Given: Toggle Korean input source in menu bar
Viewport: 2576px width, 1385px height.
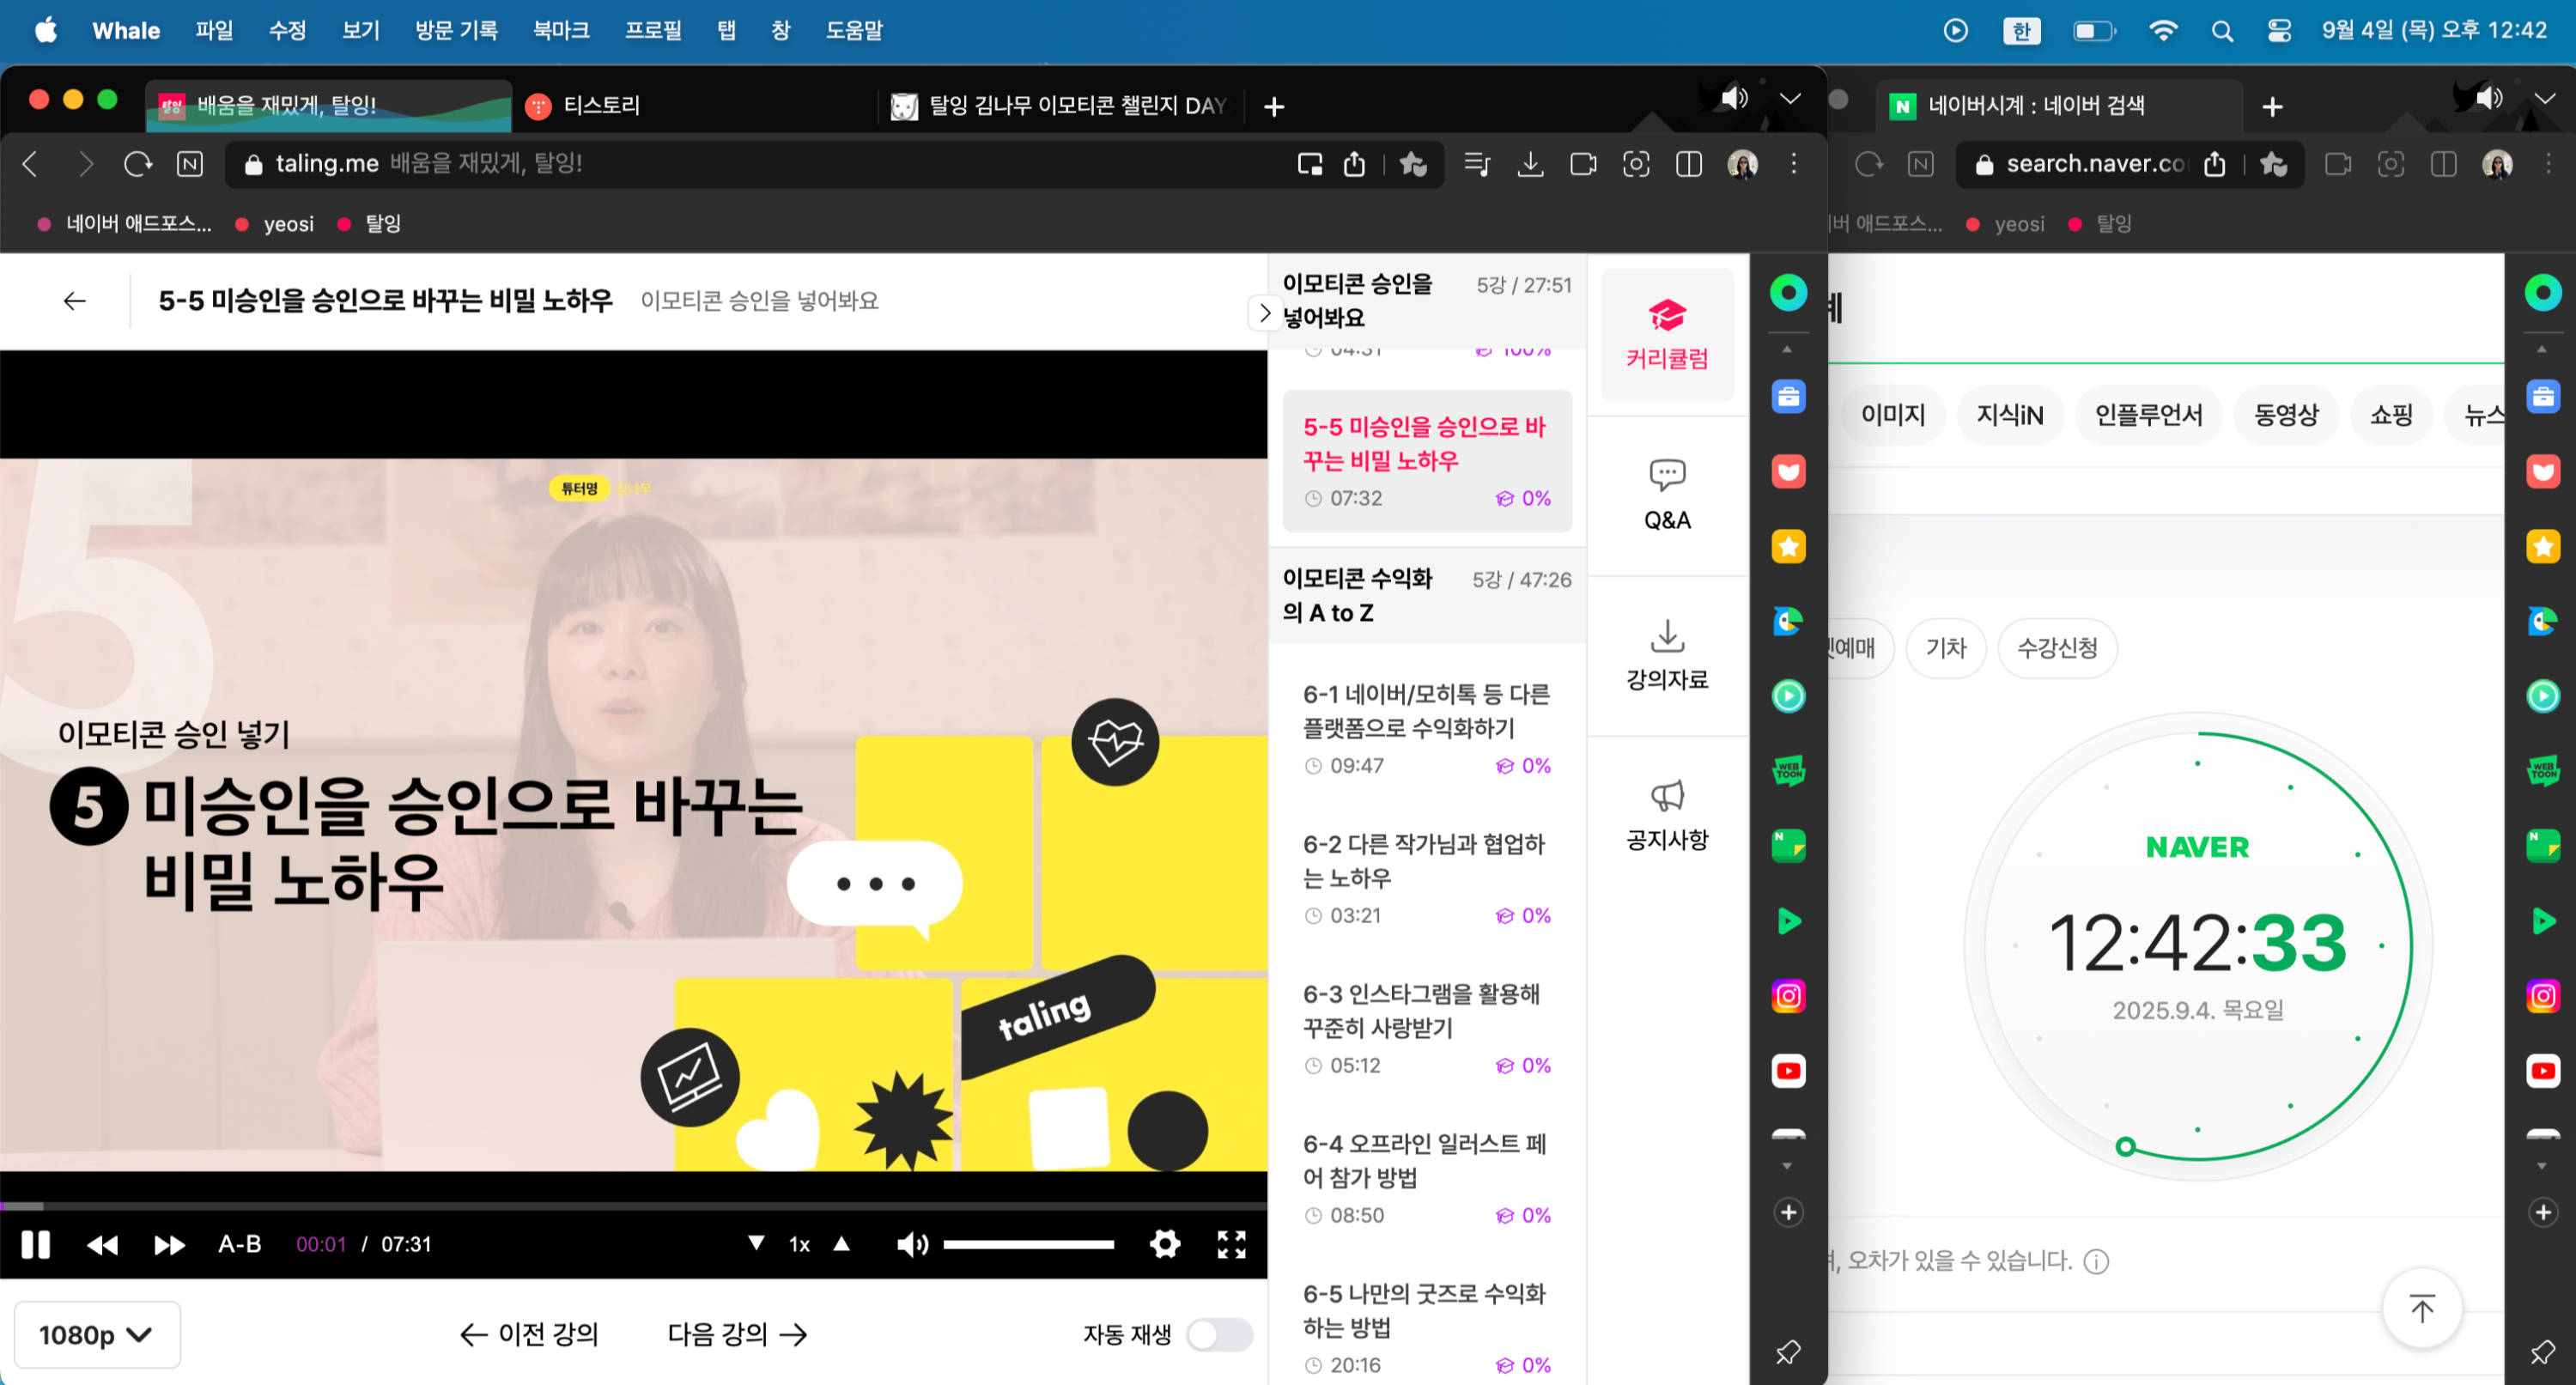Looking at the screenshot, I should pyautogui.click(x=2021, y=31).
